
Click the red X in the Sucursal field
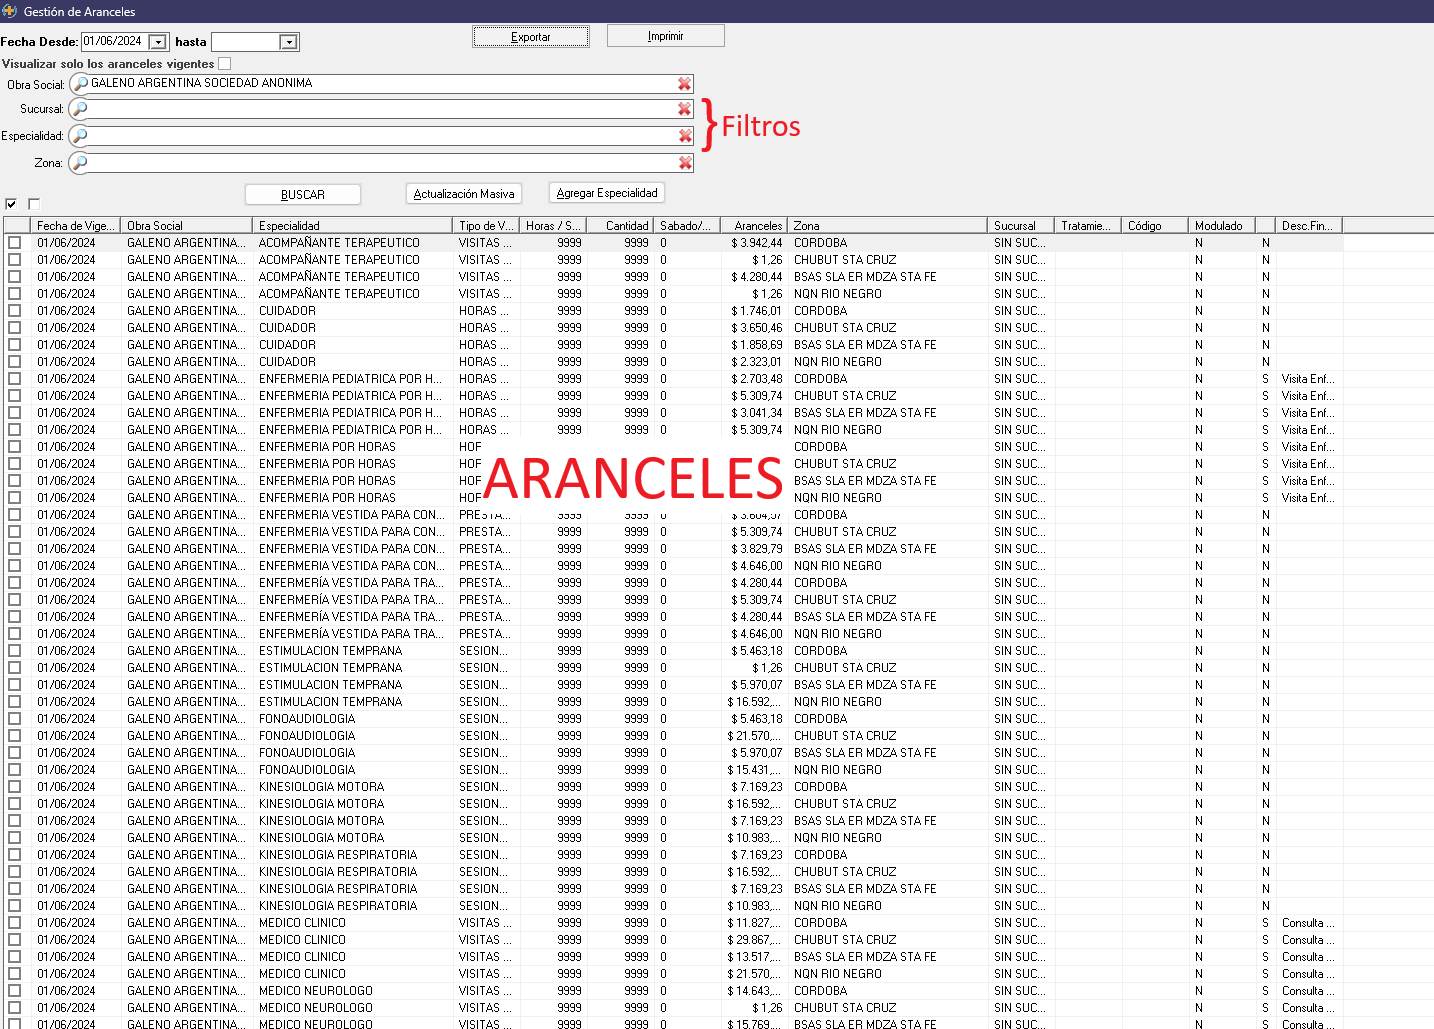point(684,109)
